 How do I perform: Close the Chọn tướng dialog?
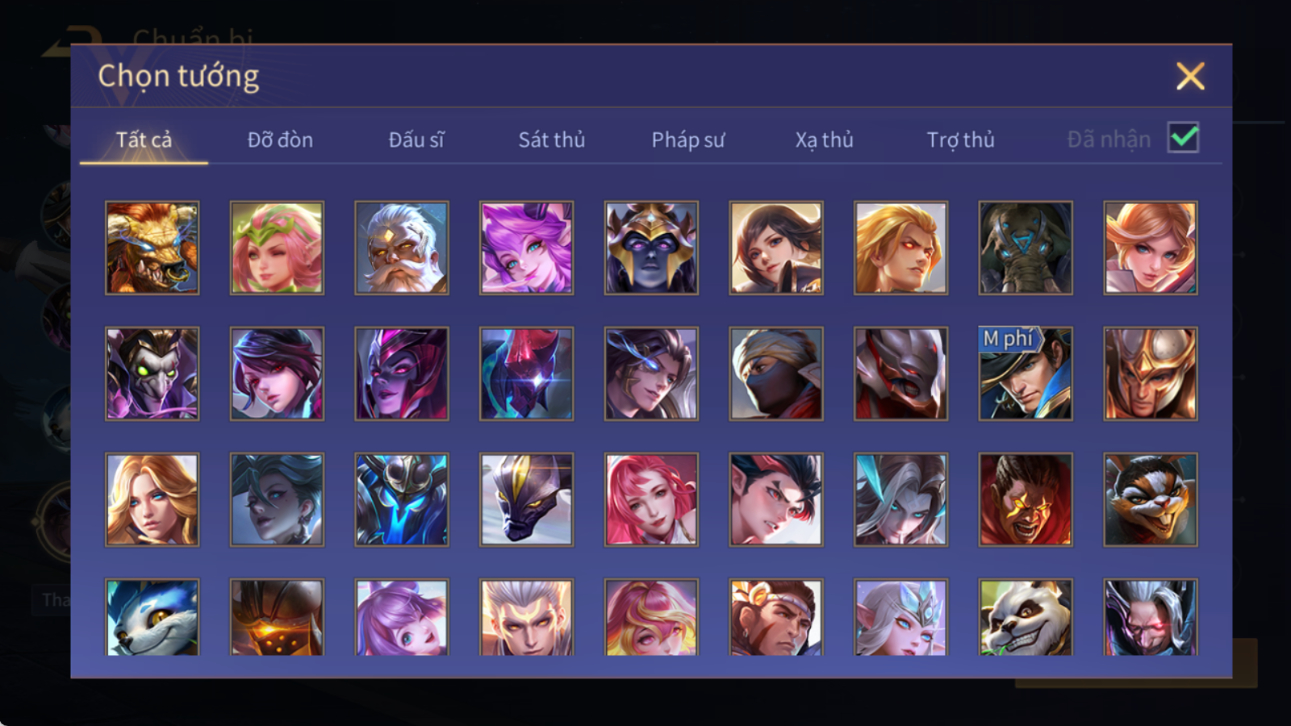pos(1190,76)
